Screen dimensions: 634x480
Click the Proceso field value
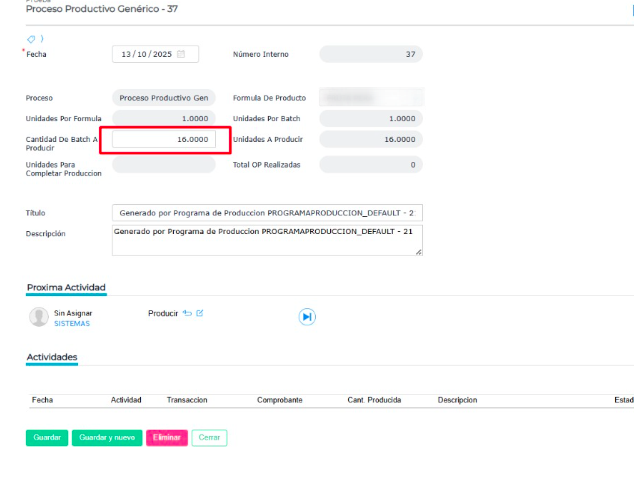[x=165, y=98]
